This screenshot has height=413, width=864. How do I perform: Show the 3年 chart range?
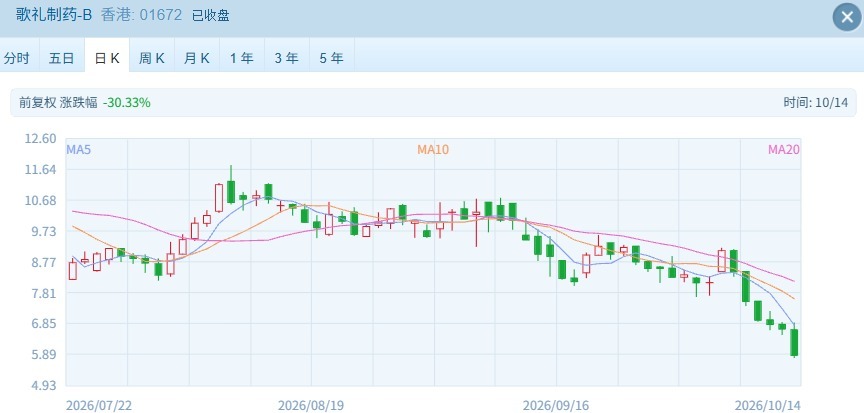point(287,58)
